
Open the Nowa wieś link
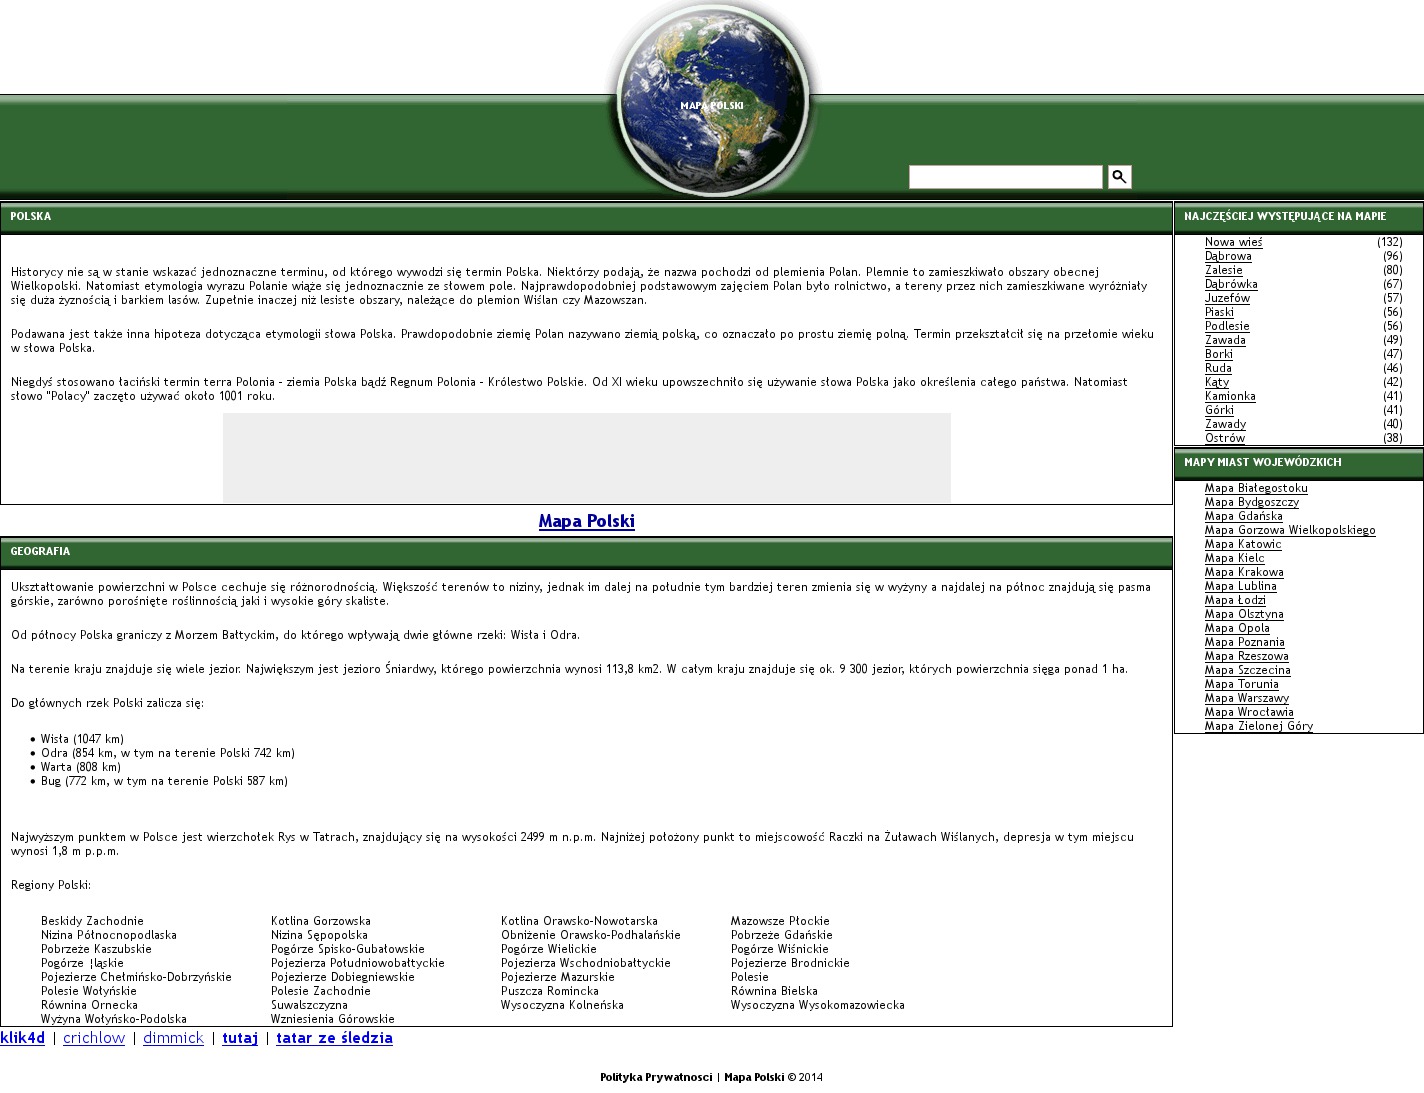(x=1233, y=242)
